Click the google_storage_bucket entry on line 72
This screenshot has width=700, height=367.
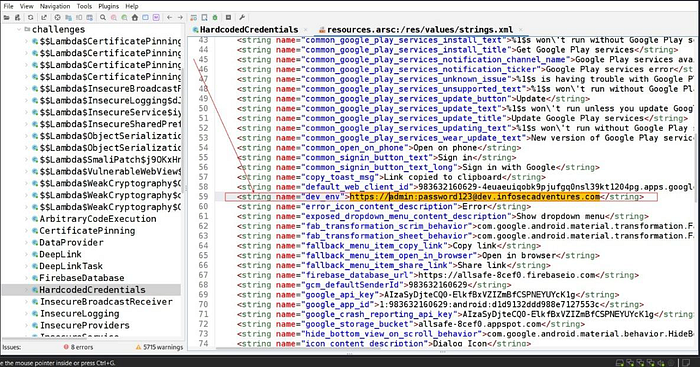click(412, 324)
